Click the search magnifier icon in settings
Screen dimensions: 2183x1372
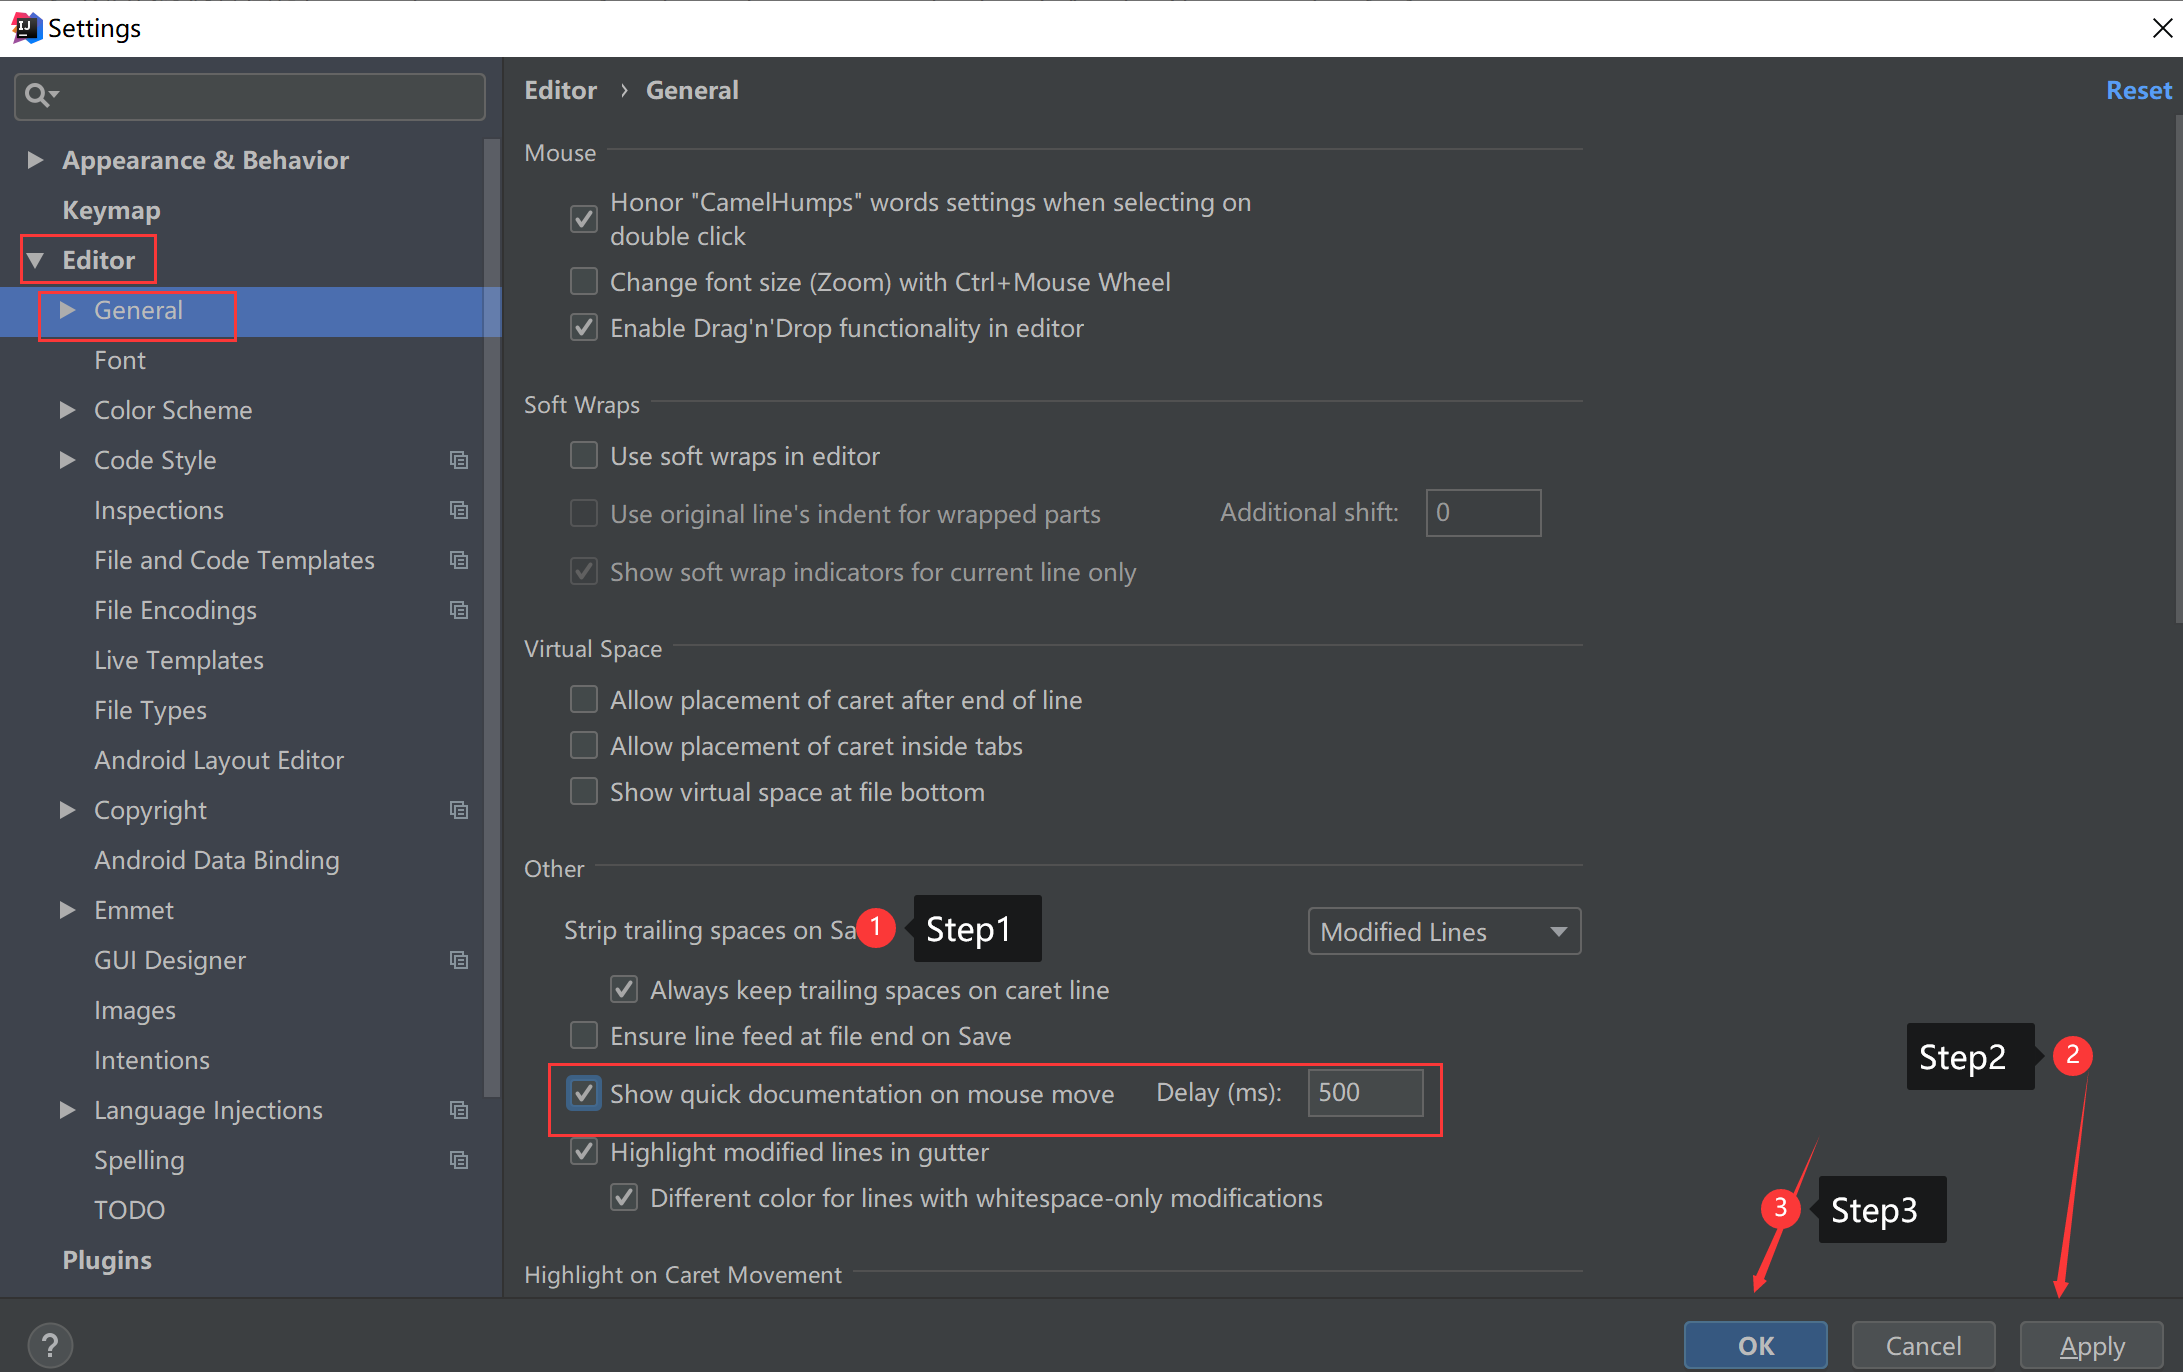[38, 96]
